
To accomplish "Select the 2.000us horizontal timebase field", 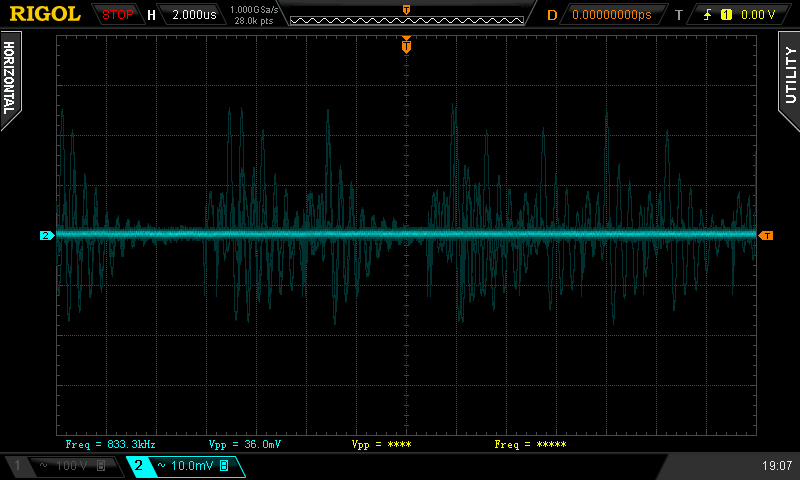I will 194,15.
